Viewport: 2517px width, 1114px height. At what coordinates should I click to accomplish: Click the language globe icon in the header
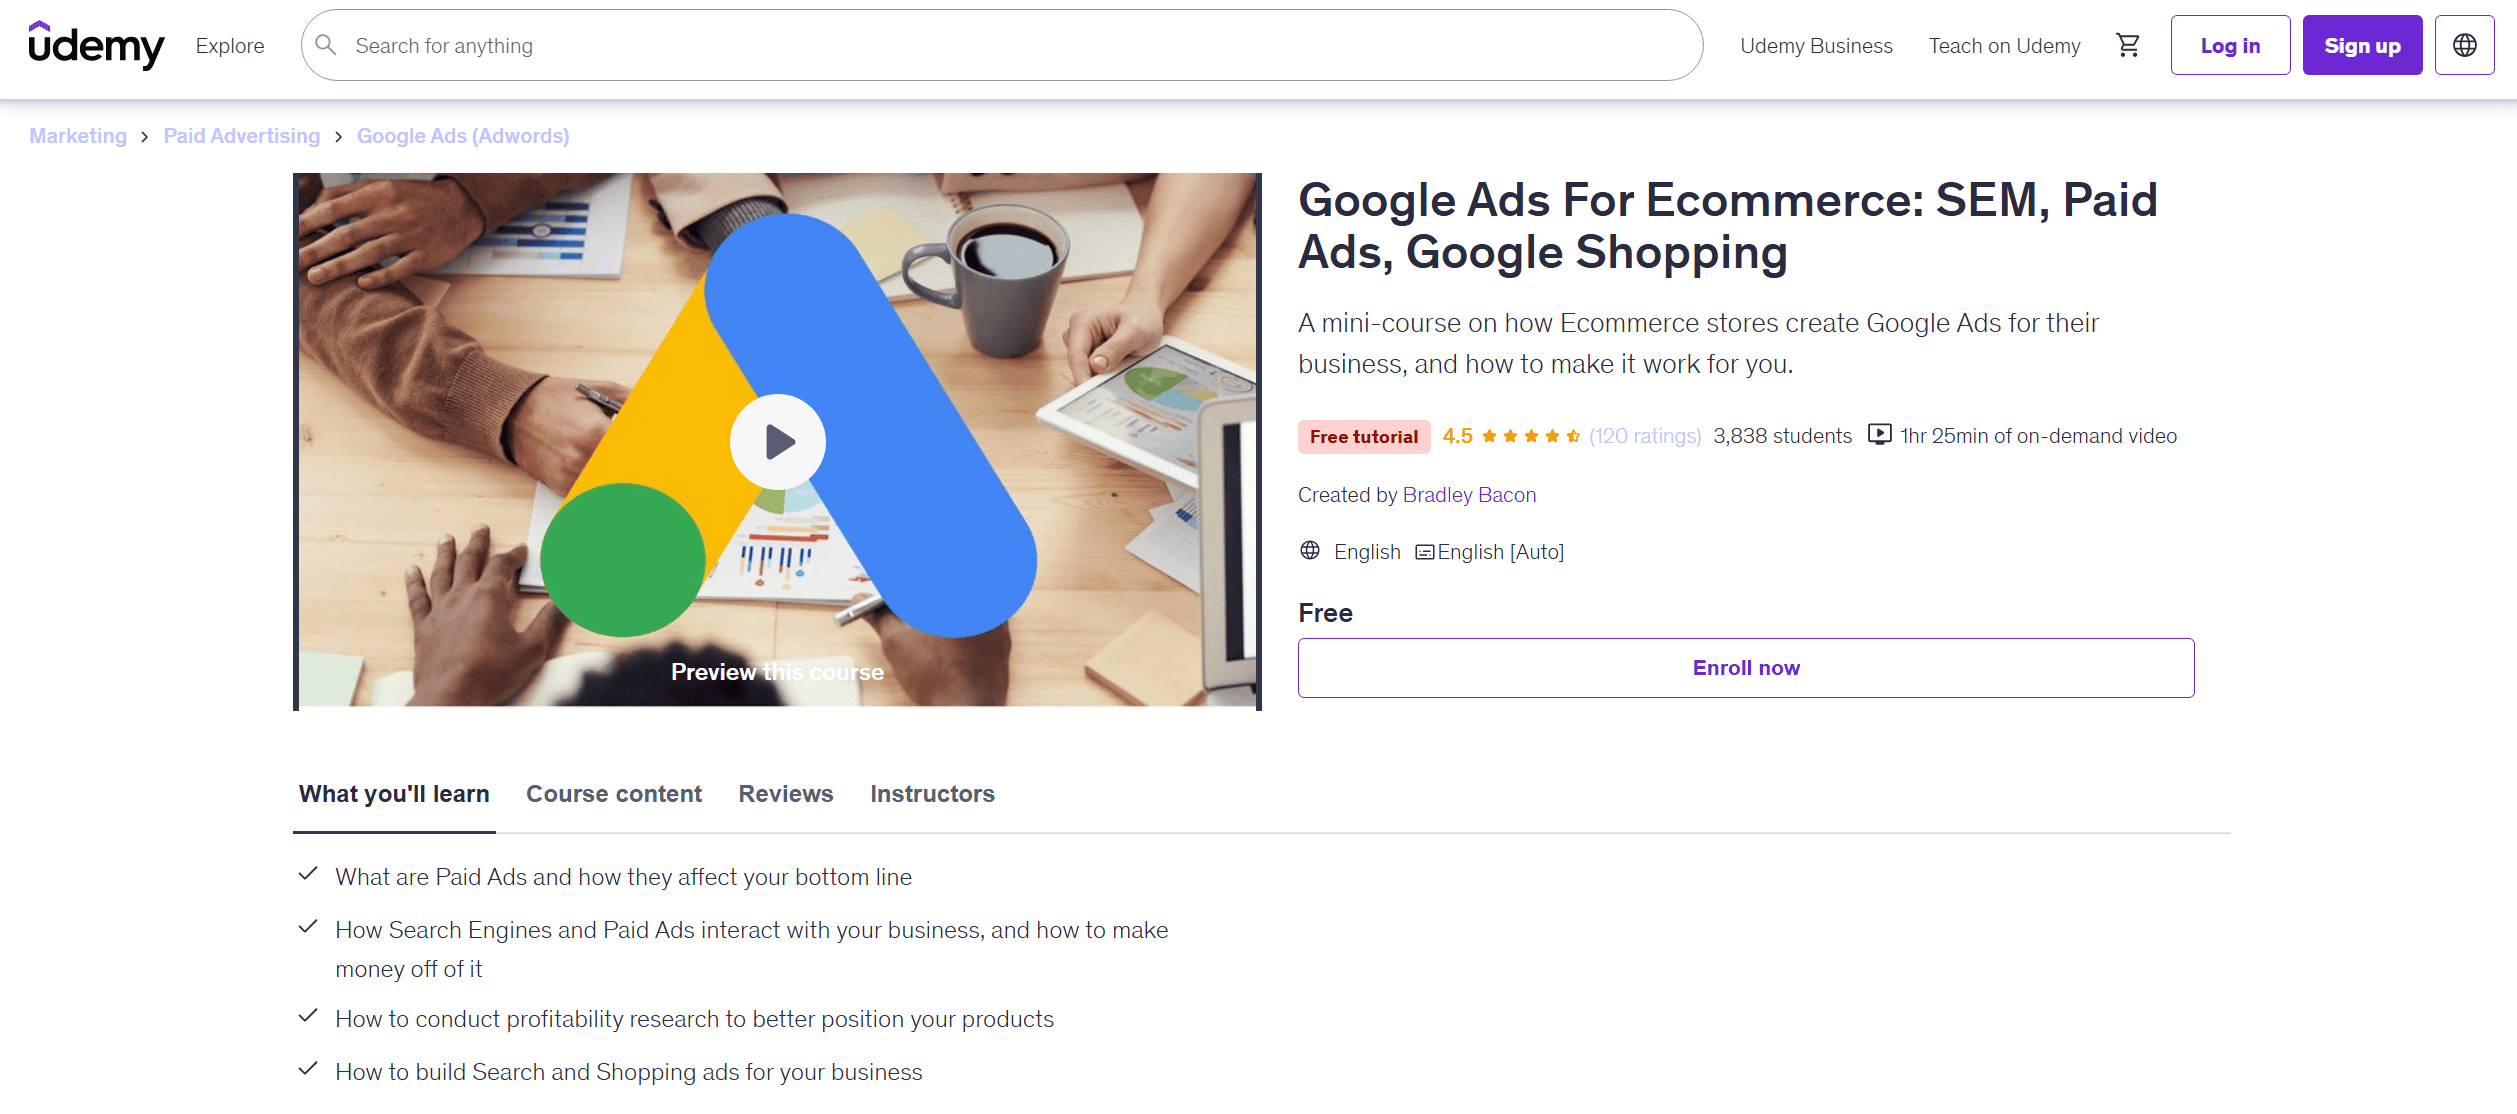2464,45
